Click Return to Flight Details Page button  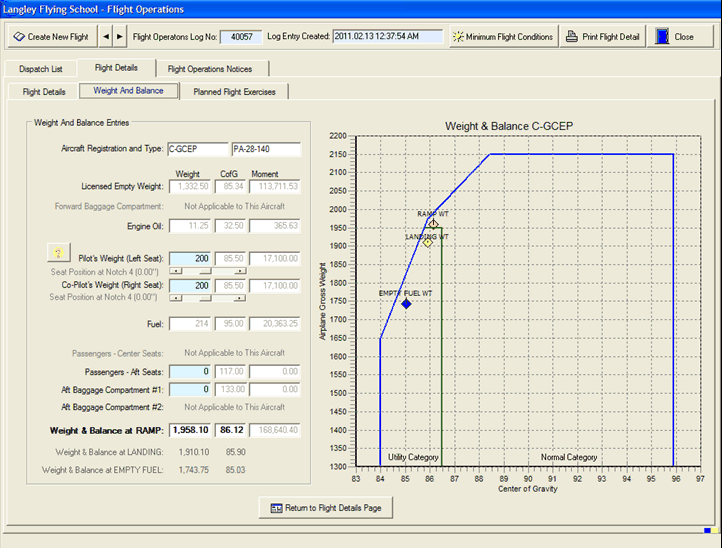[326, 508]
